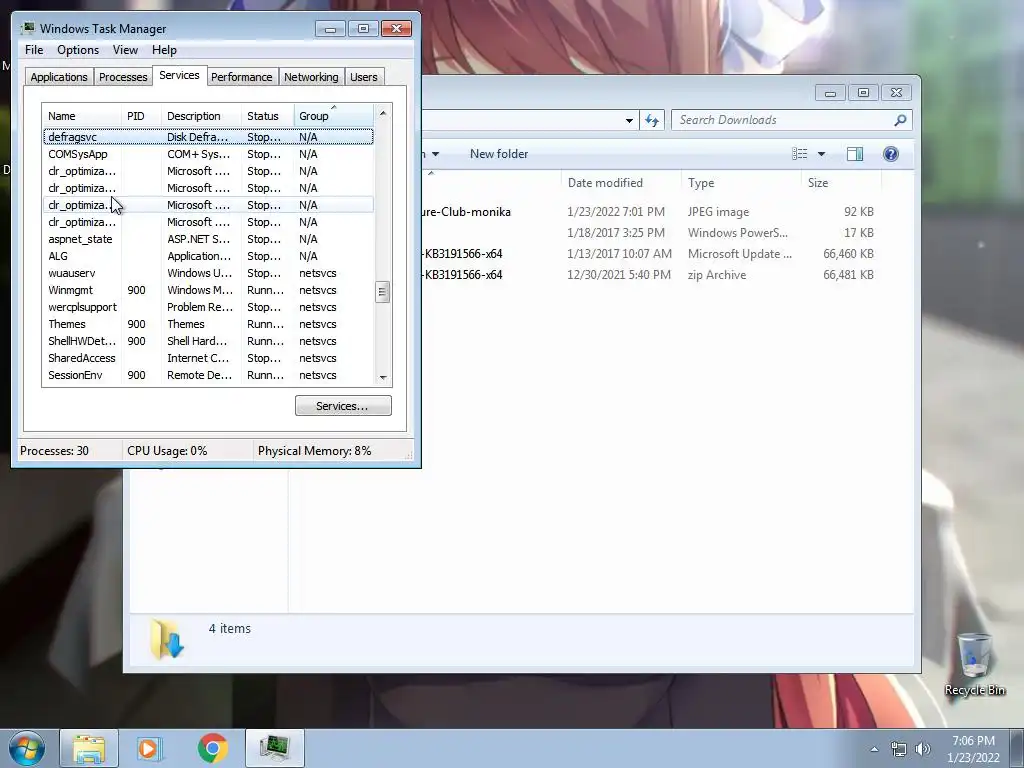The height and width of the screenshot is (768, 1024).
Task: Switch to the Networking tab
Action: point(311,77)
